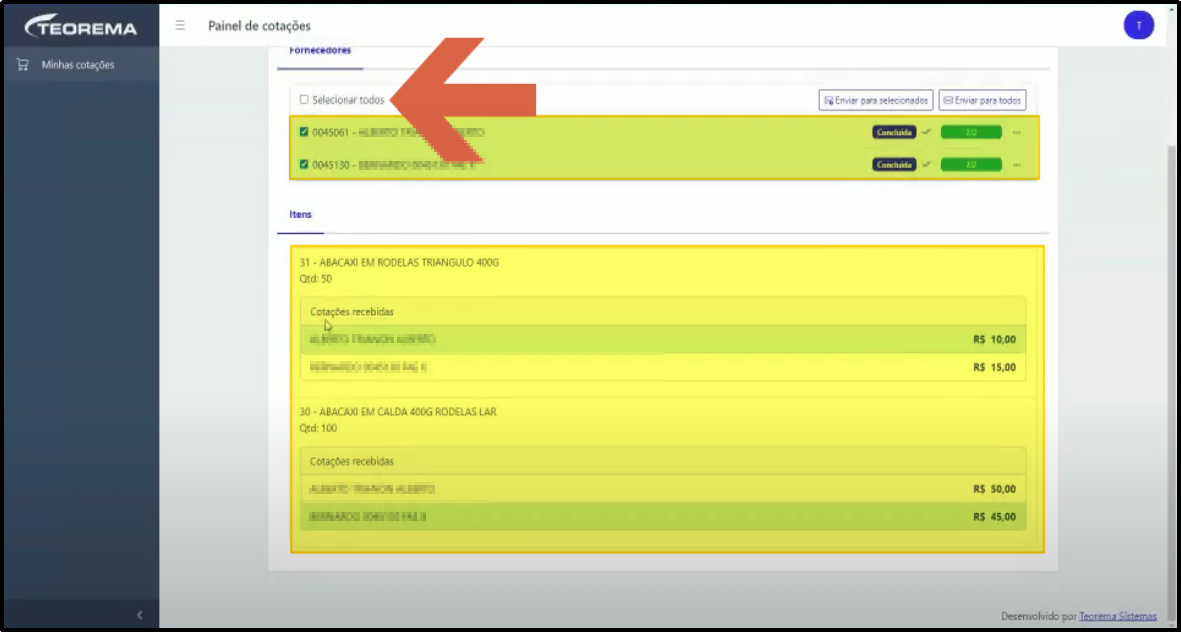Click the 2/2 progress bar for 0045061
This screenshot has width=1181, height=633.
coord(972,133)
